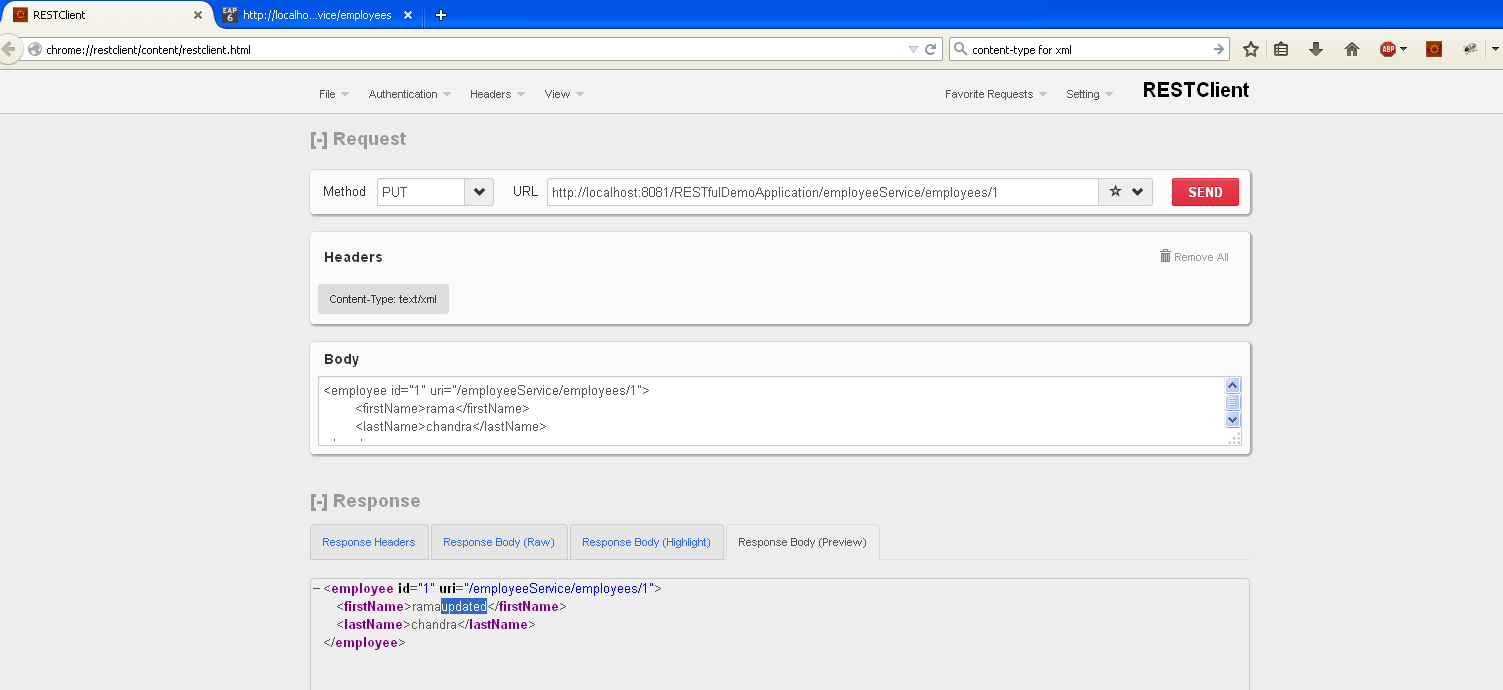1503x690 pixels.
Task: Open a new browser tab with the plus
Action: coord(440,15)
